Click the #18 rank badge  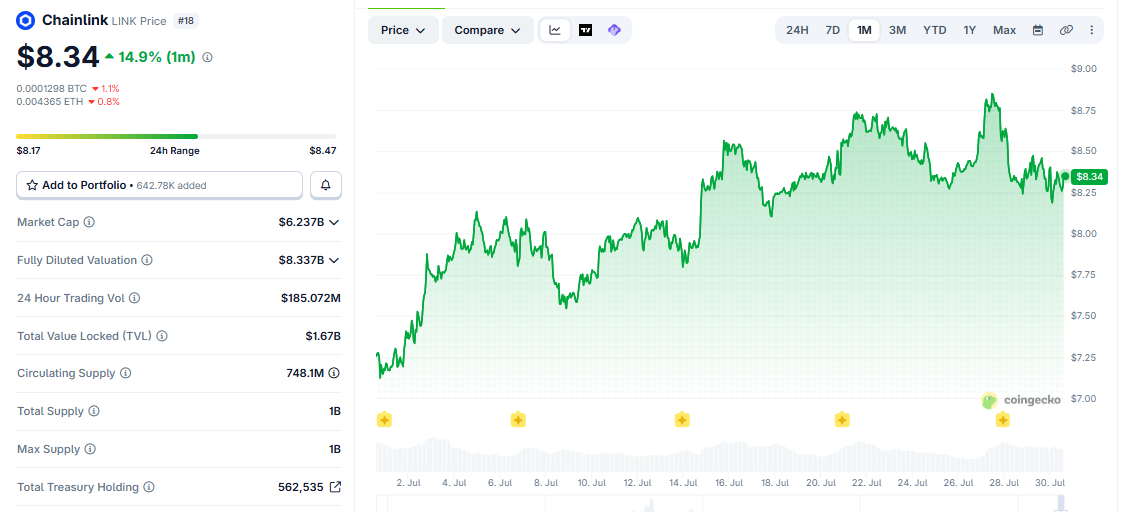[x=186, y=21]
